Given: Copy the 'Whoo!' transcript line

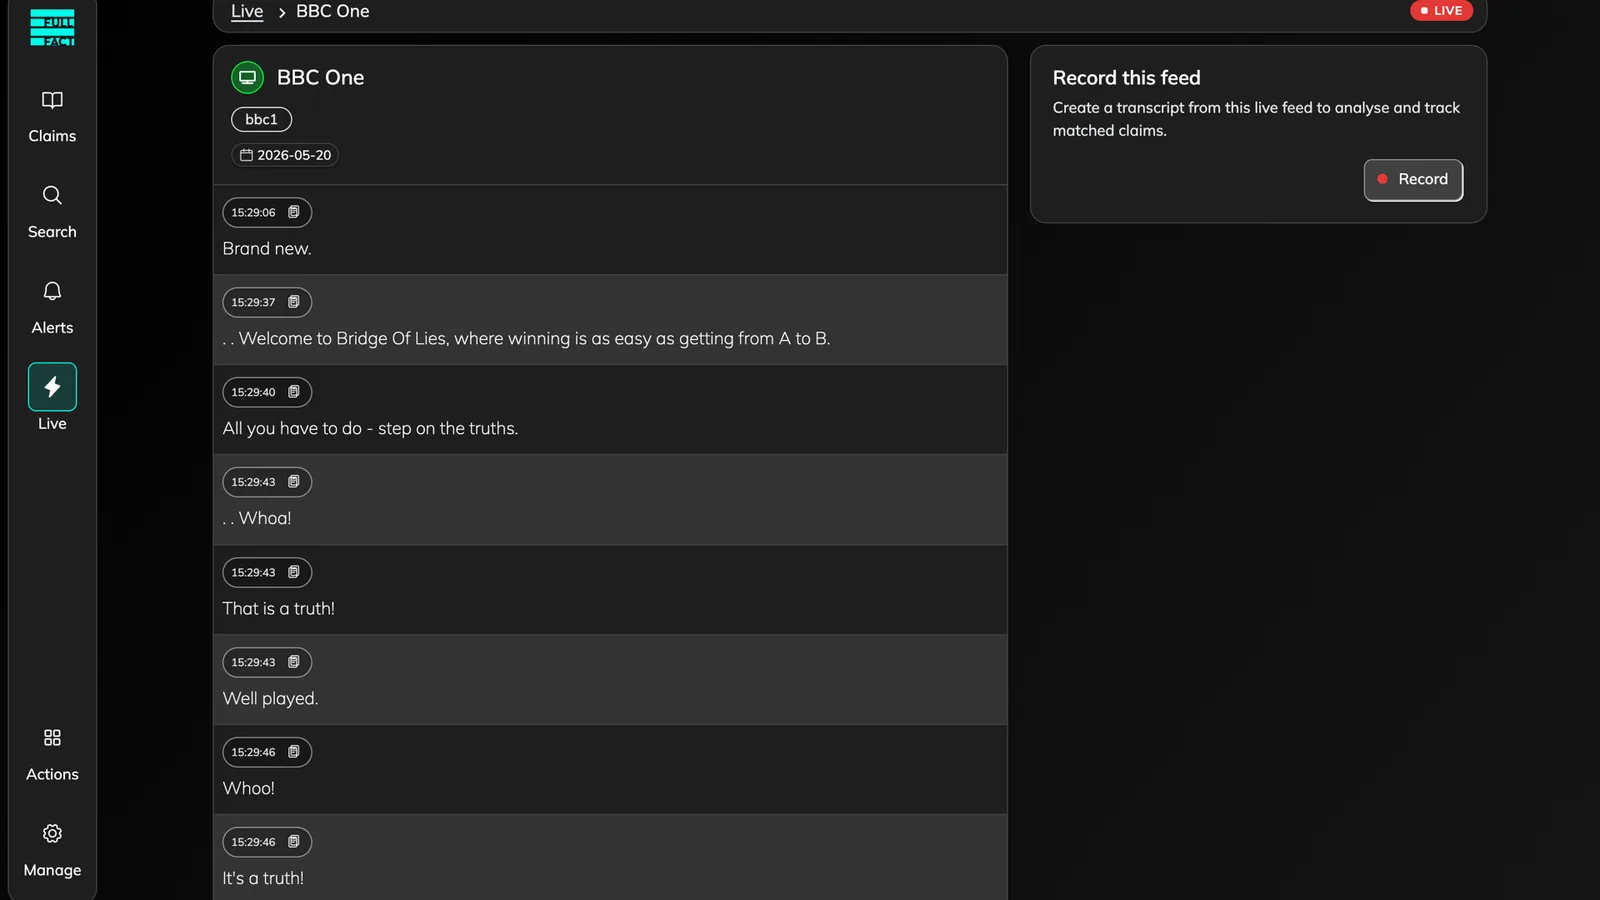Looking at the screenshot, I should [x=294, y=752].
